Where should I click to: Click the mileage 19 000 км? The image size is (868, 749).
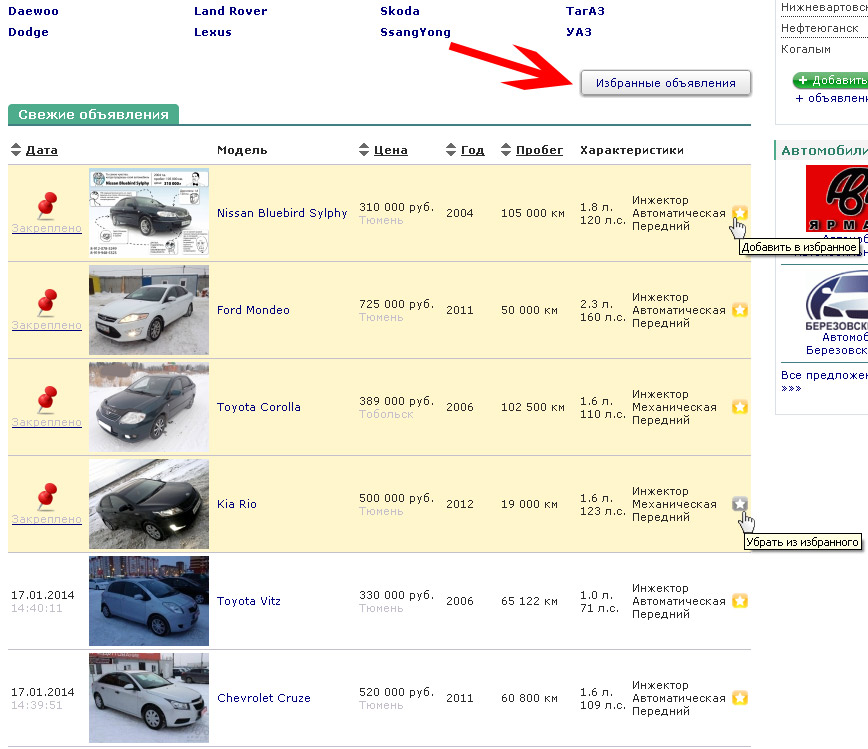tap(529, 504)
